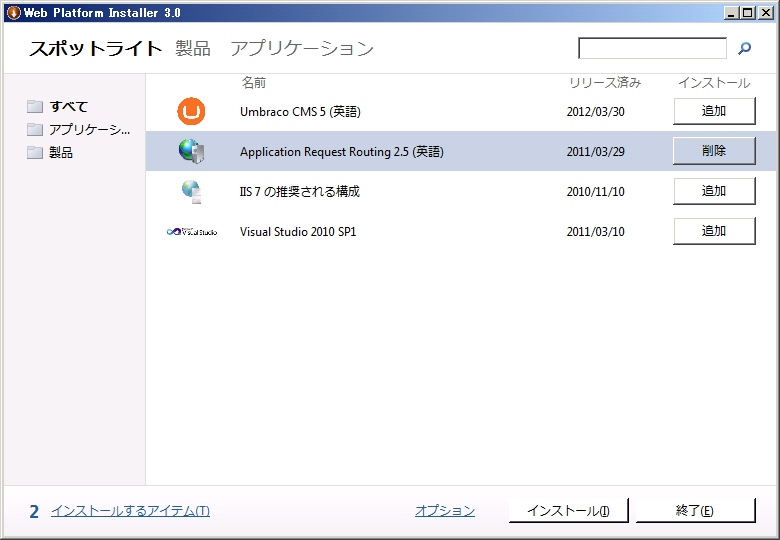Click the リリース済み column header
This screenshot has width=780, height=540.
tap(605, 83)
